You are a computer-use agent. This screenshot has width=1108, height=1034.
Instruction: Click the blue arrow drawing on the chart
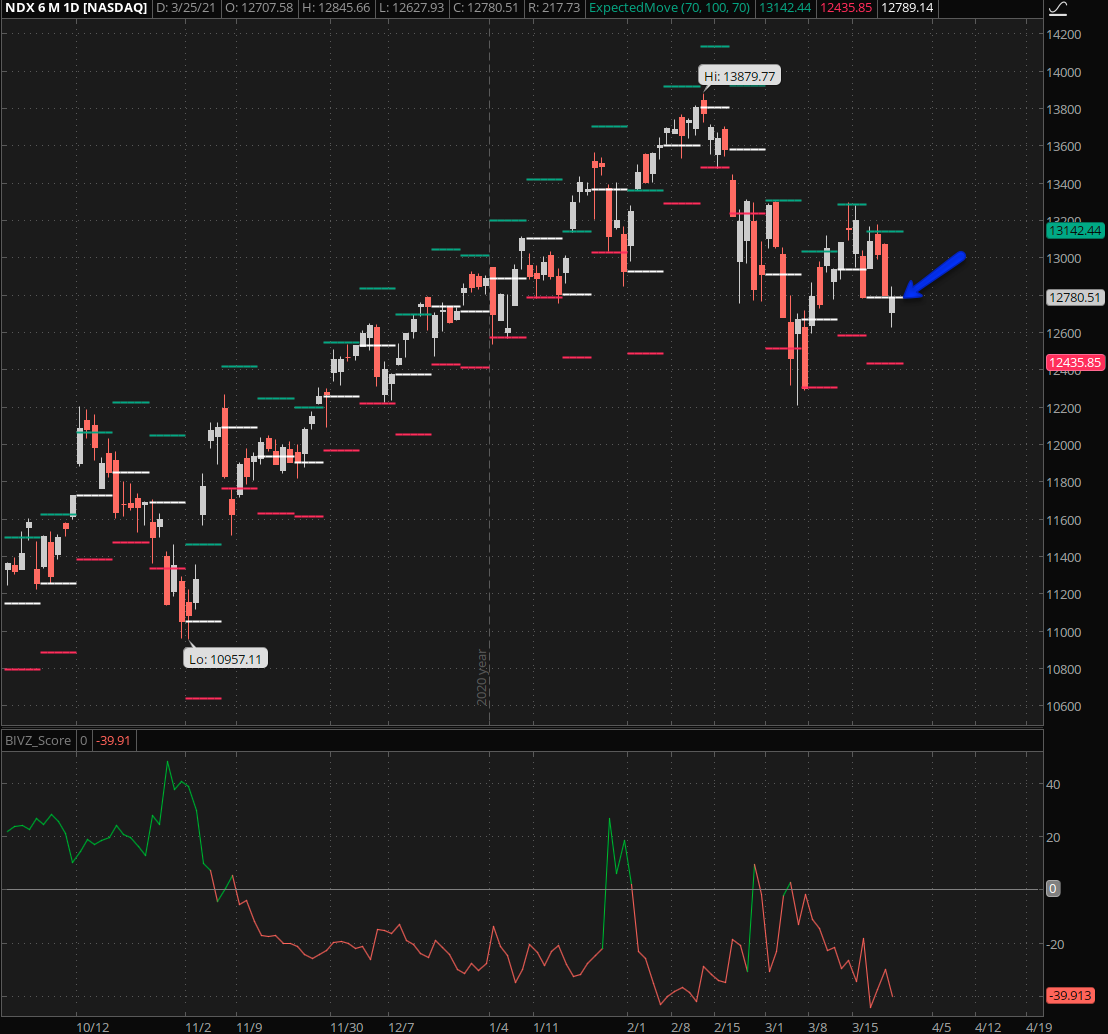tap(934, 275)
